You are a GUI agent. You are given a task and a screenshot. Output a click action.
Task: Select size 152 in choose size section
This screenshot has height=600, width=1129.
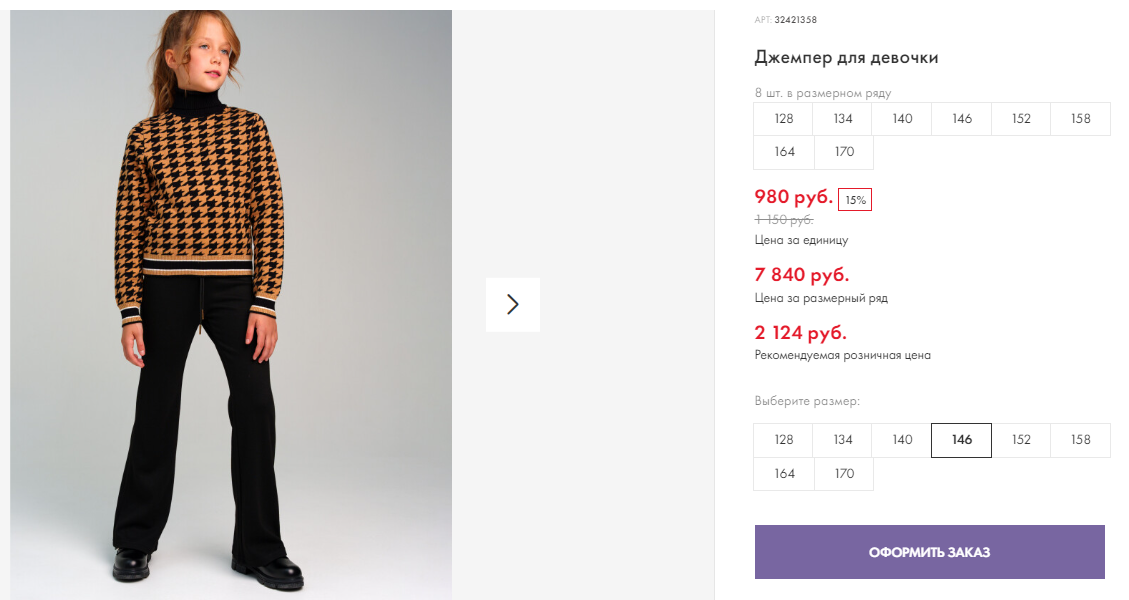[x=1021, y=440]
